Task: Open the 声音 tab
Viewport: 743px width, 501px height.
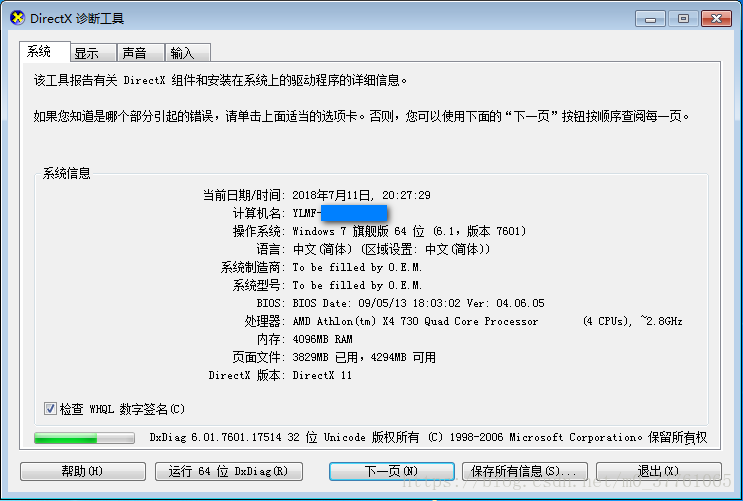Action: pyautogui.click(x=141, y=53)
